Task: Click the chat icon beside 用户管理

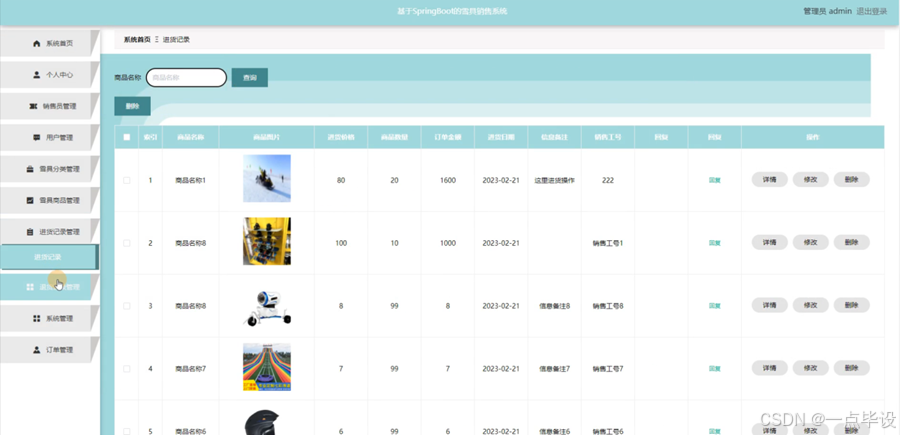Action: coord(37,138)
